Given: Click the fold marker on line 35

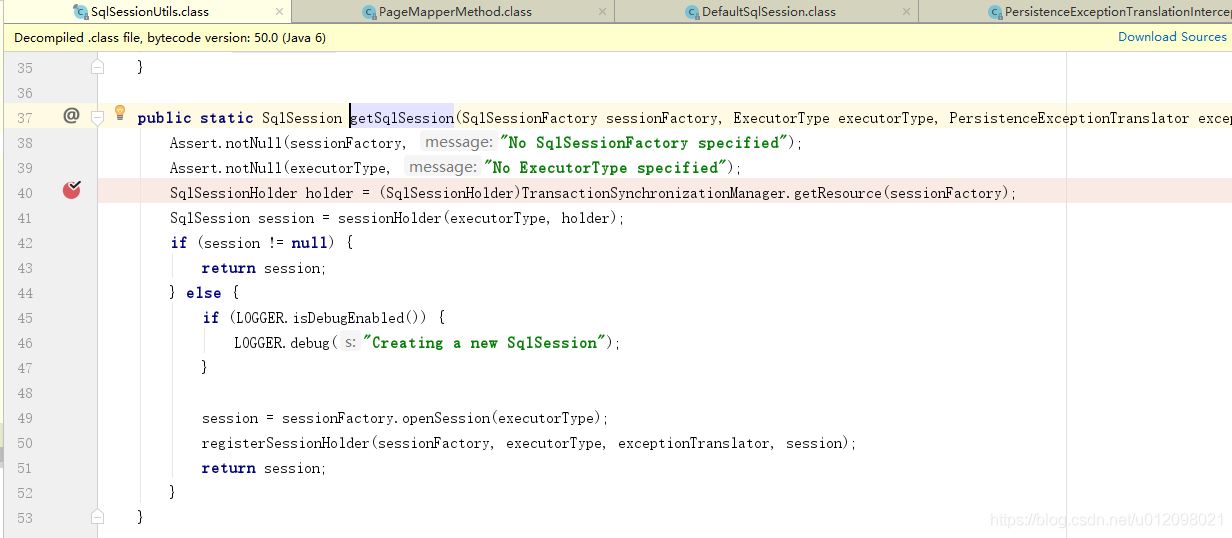Looking at the screenshot, I should (98, 67).
